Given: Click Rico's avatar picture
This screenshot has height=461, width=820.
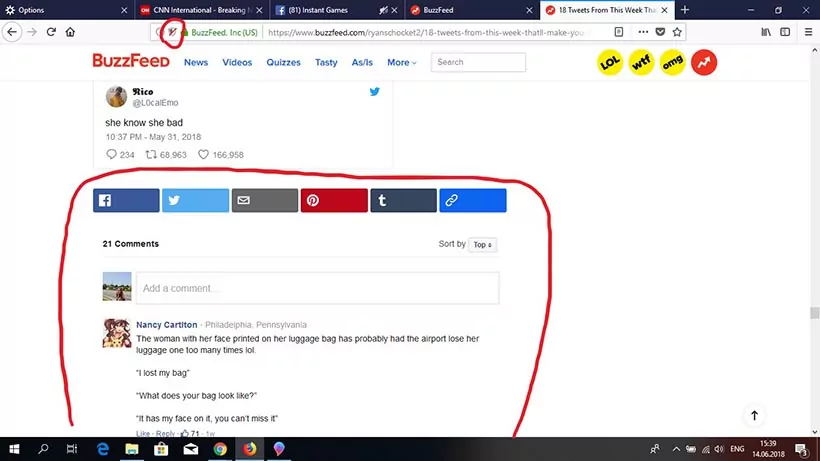Looking at the screenshot, I should pyautogui.click(x=116, y=96).
